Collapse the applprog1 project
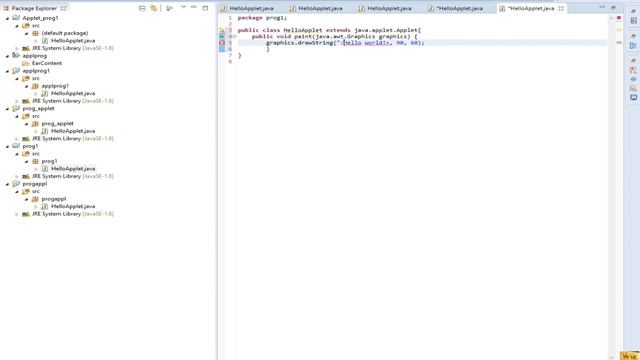The height and width of the screenshot is (360, 640). click(x=7, y=71)
